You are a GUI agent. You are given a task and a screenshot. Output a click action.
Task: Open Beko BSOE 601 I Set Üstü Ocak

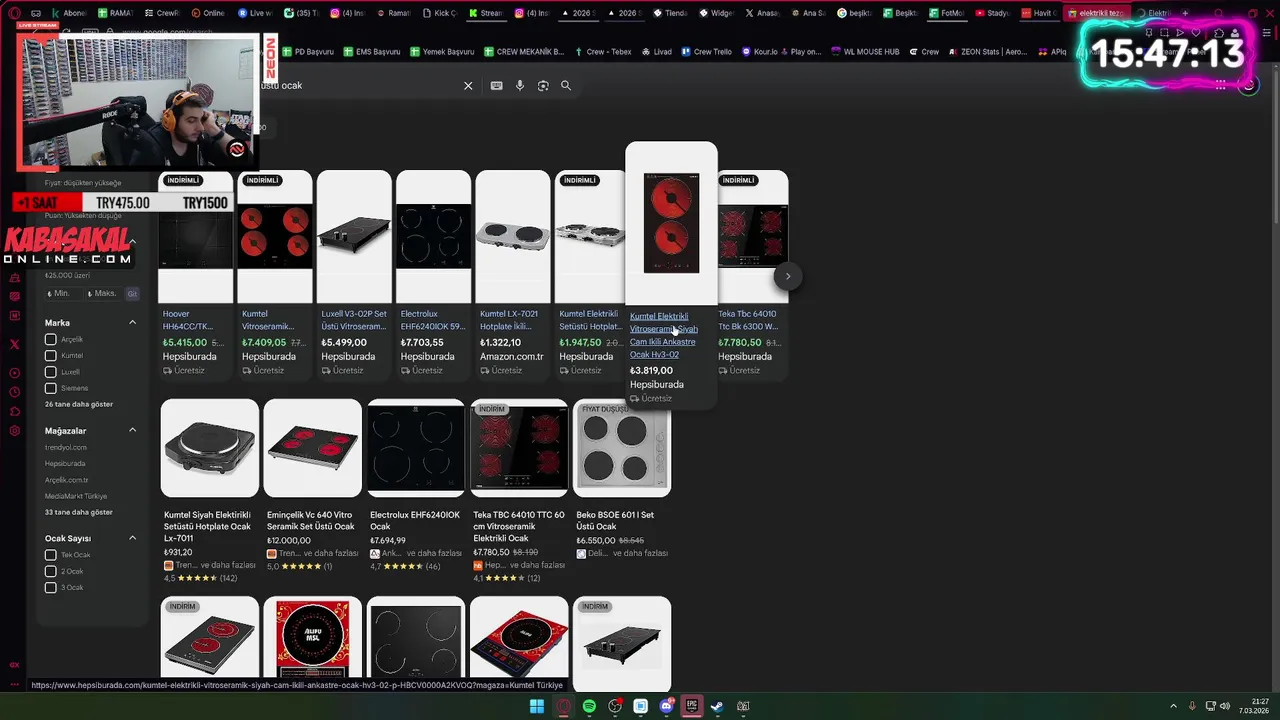[621, 480]
